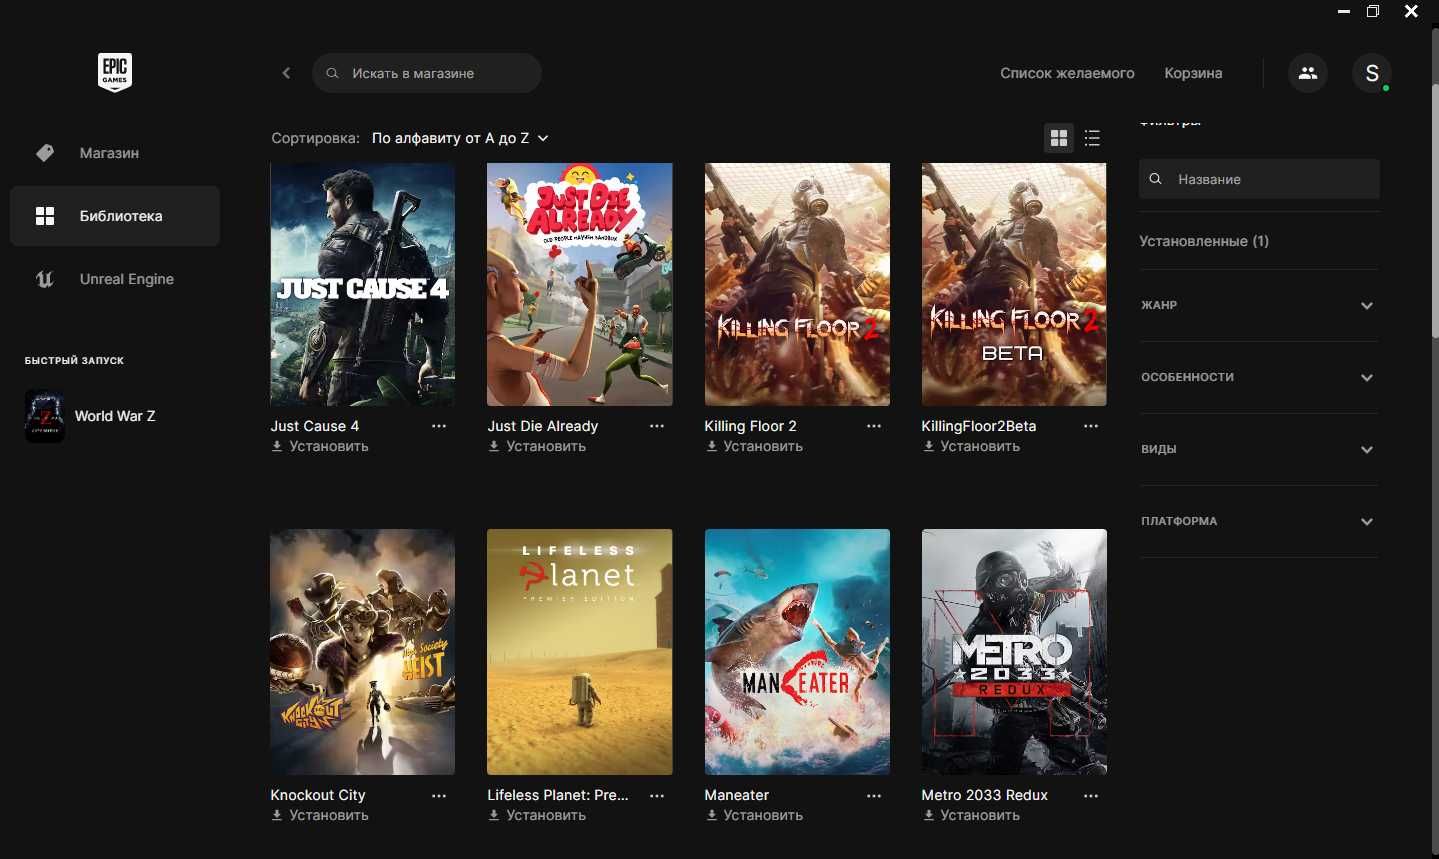Click the Knockout City game title
Screen dimensions: 1439x859
click(x=318, y=795)
